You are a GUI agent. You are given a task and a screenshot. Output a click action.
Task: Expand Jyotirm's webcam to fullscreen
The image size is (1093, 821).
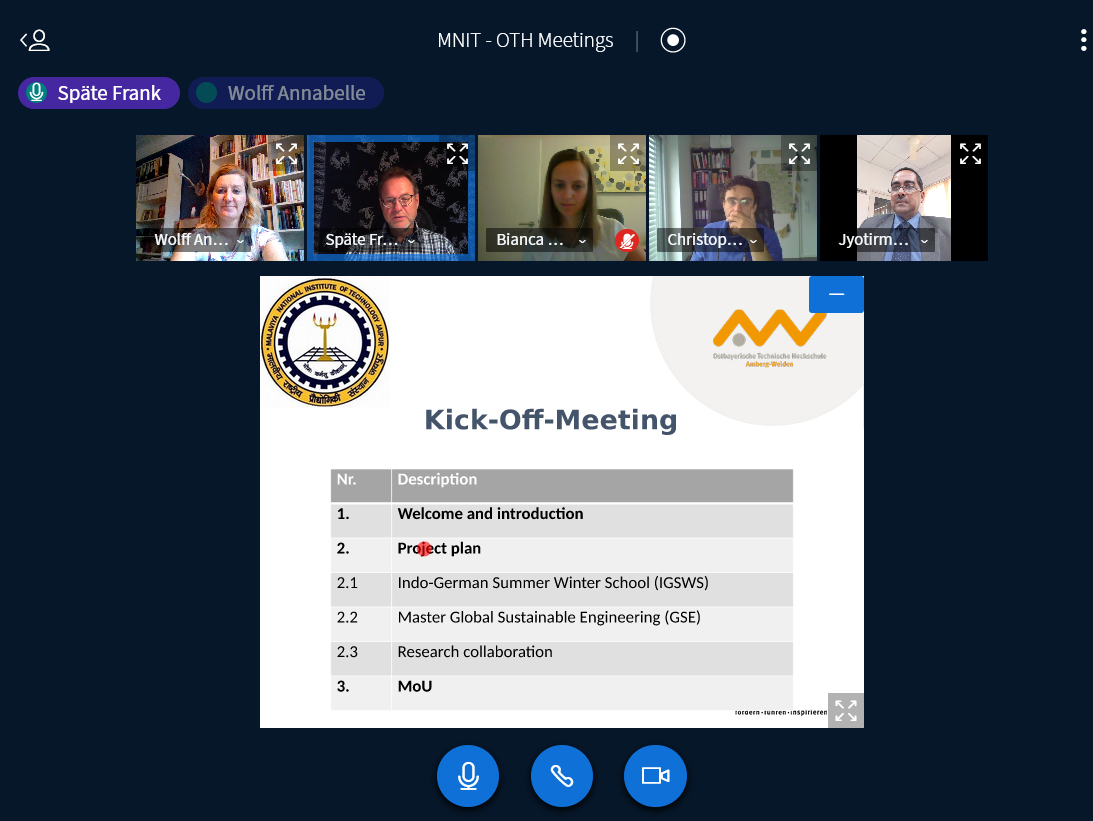pos(970,154)
